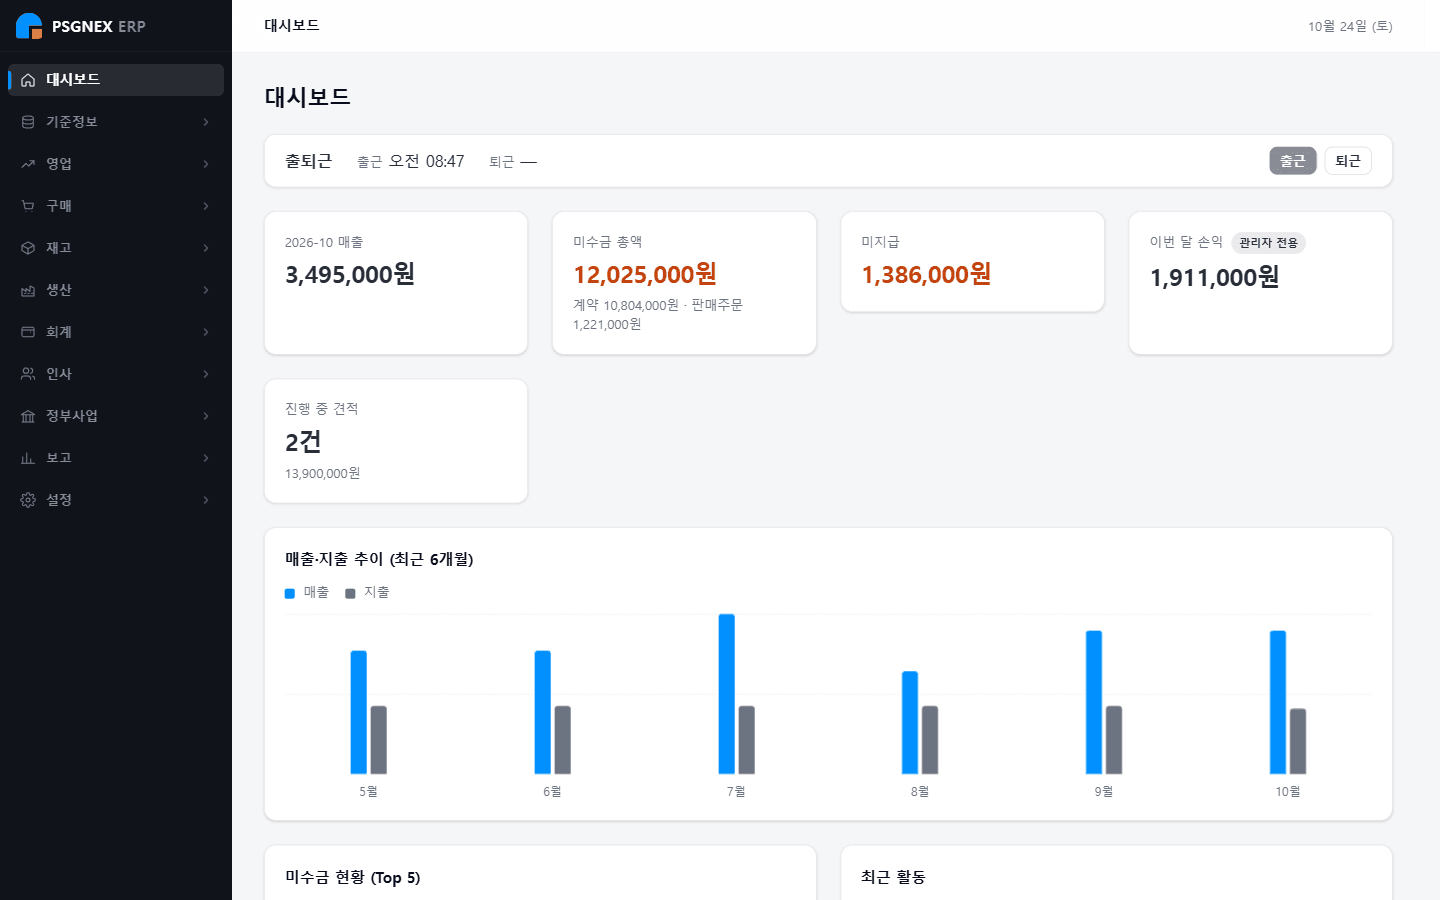This screenshot has width=1440, height=900.
Task: Click the 3,495,000원 sales value
Action: click(x=350, y=275)
